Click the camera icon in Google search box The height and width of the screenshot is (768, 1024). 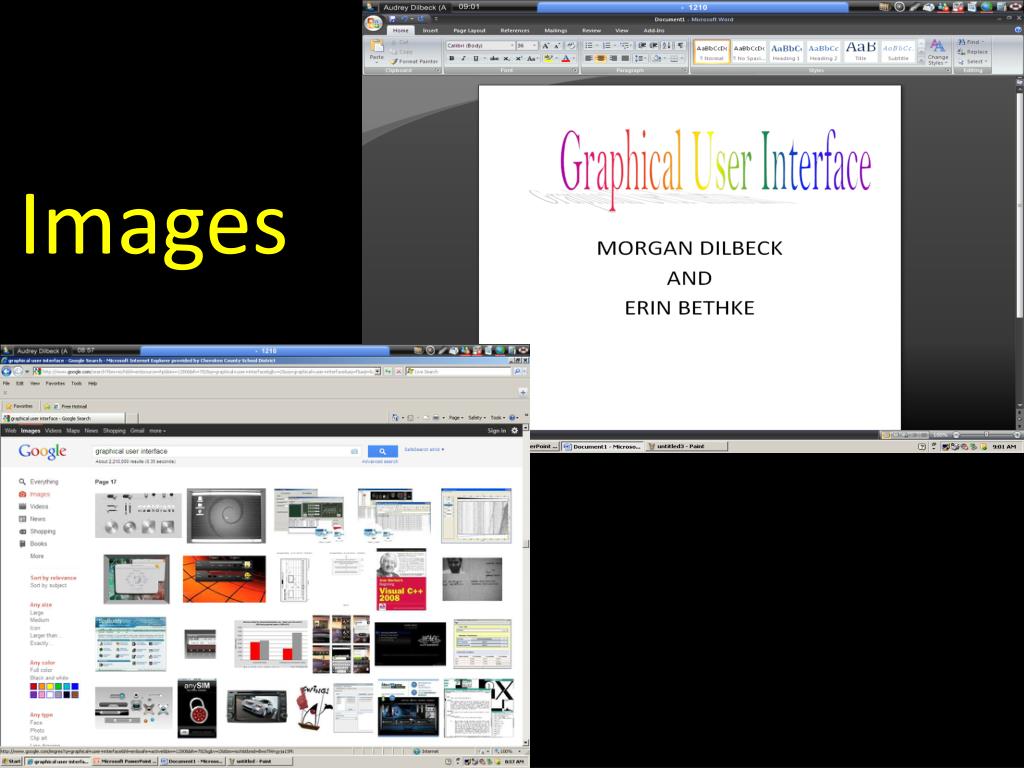355,451
